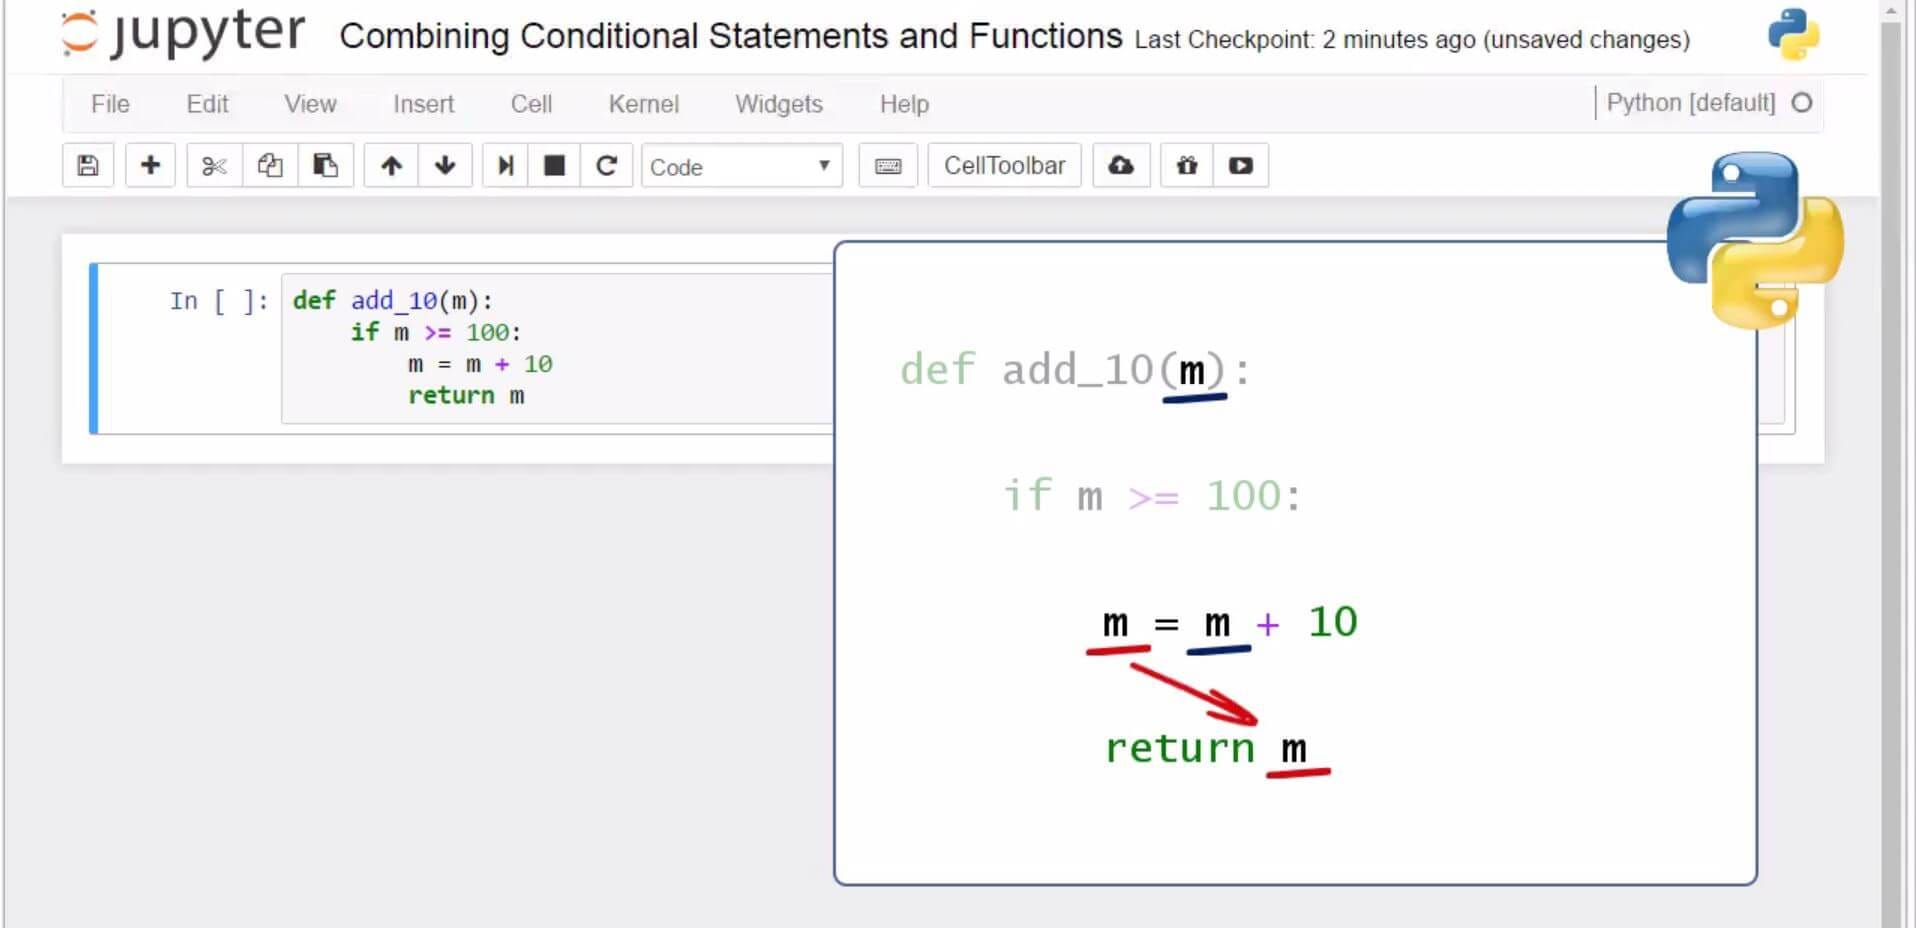
Task: Open the Cell menu
Action: click(531, 104)
